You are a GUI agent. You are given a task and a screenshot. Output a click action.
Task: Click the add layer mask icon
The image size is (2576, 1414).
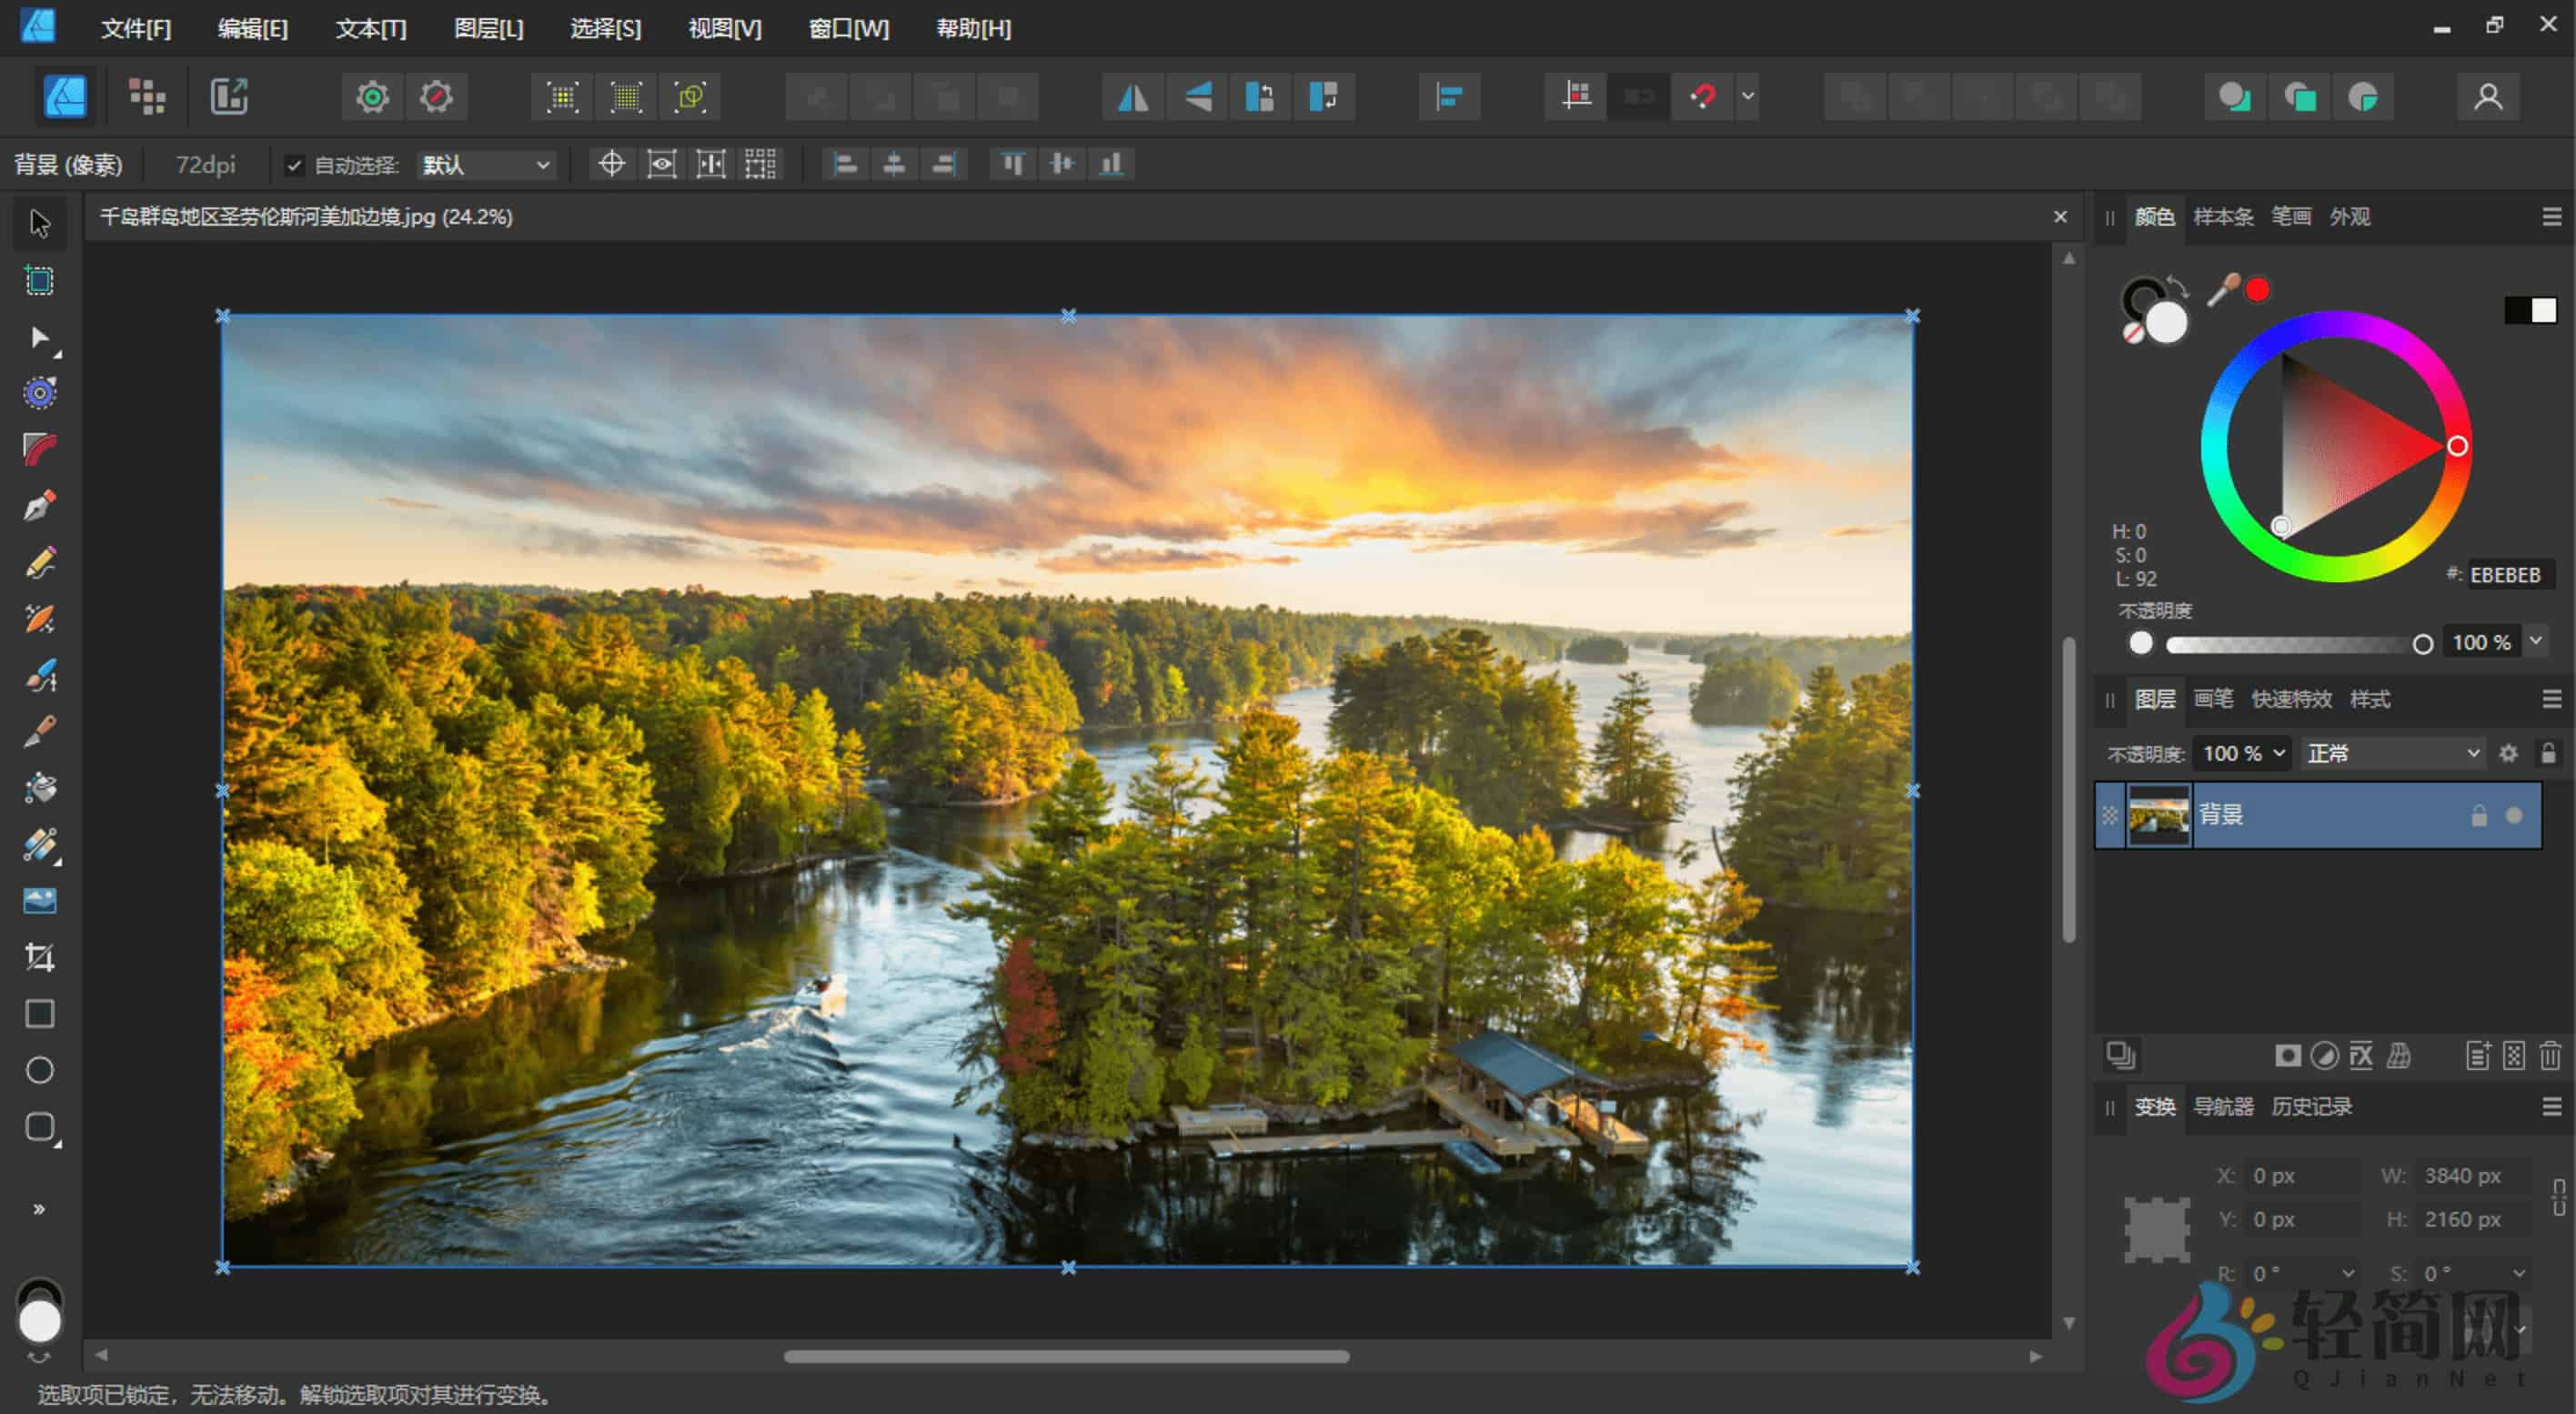pos(2286,1056)
